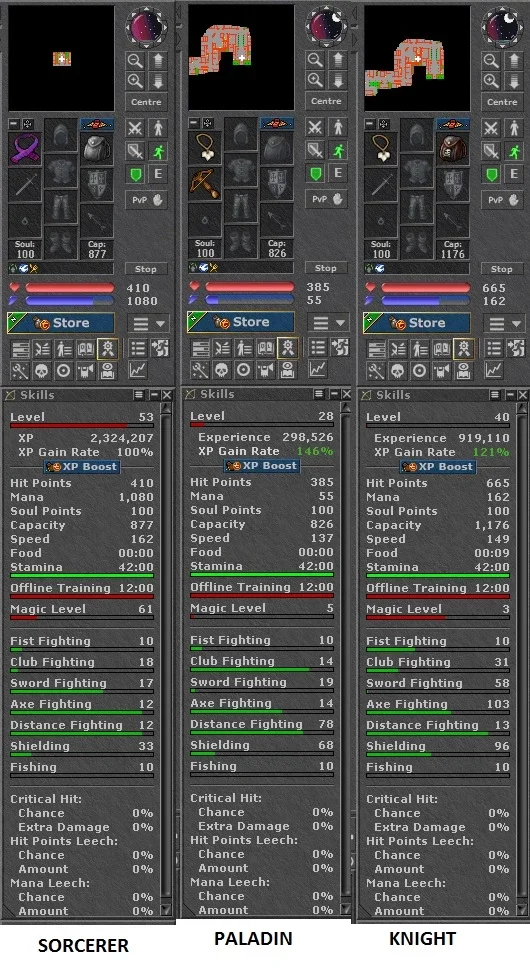Enable balanced sword-shield mode on Knight
The width and height of the screenshot is (530, 968).
(491, 152)
